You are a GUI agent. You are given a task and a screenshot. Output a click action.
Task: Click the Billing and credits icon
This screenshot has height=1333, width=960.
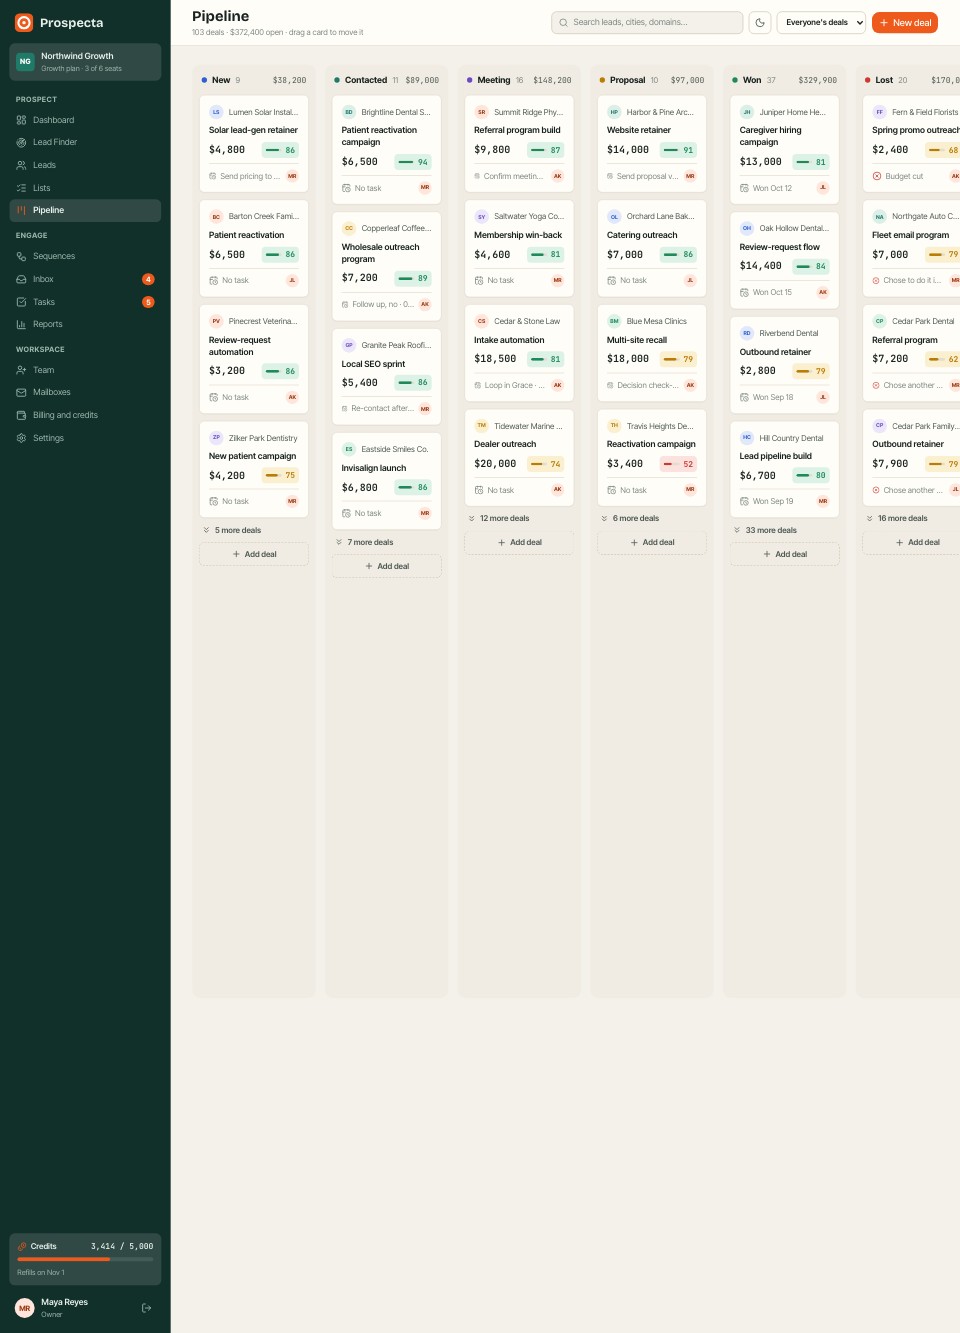pyautogui.click(x=21, y=415)
